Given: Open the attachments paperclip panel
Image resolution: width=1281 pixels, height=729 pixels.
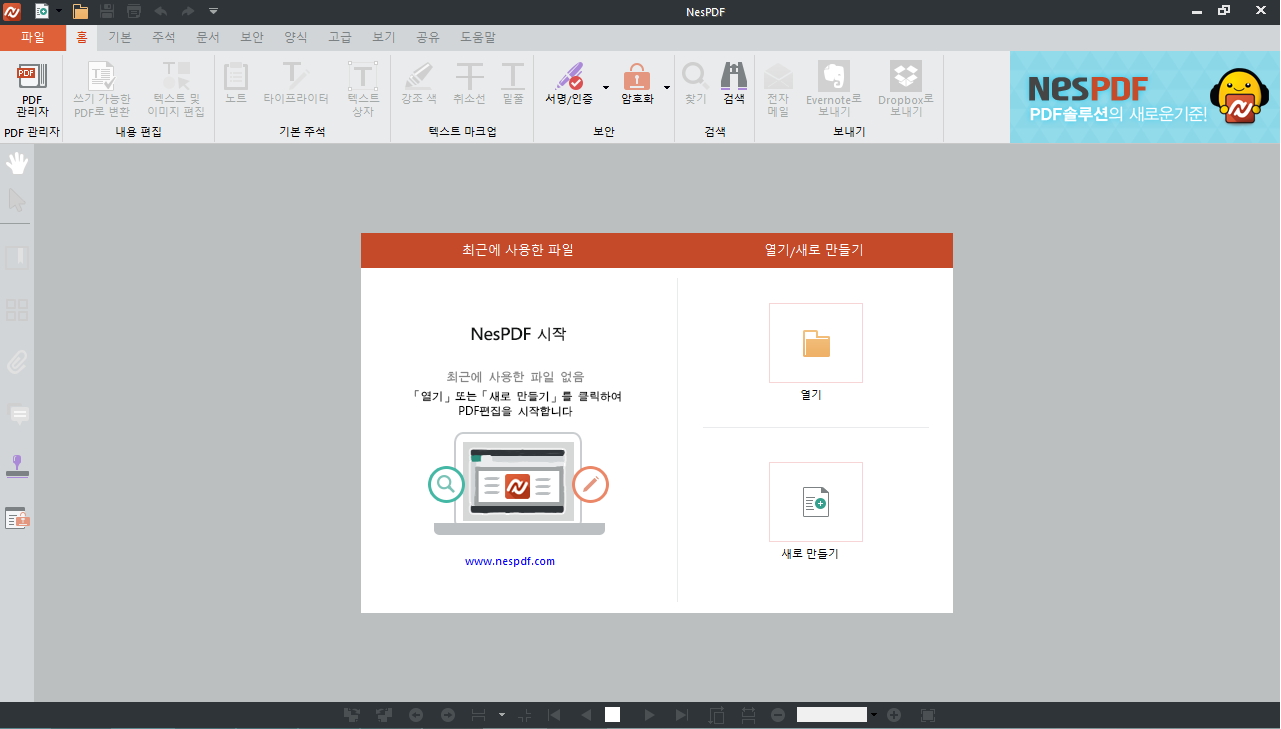Looking at the screenshot, I should coord(17,361).
